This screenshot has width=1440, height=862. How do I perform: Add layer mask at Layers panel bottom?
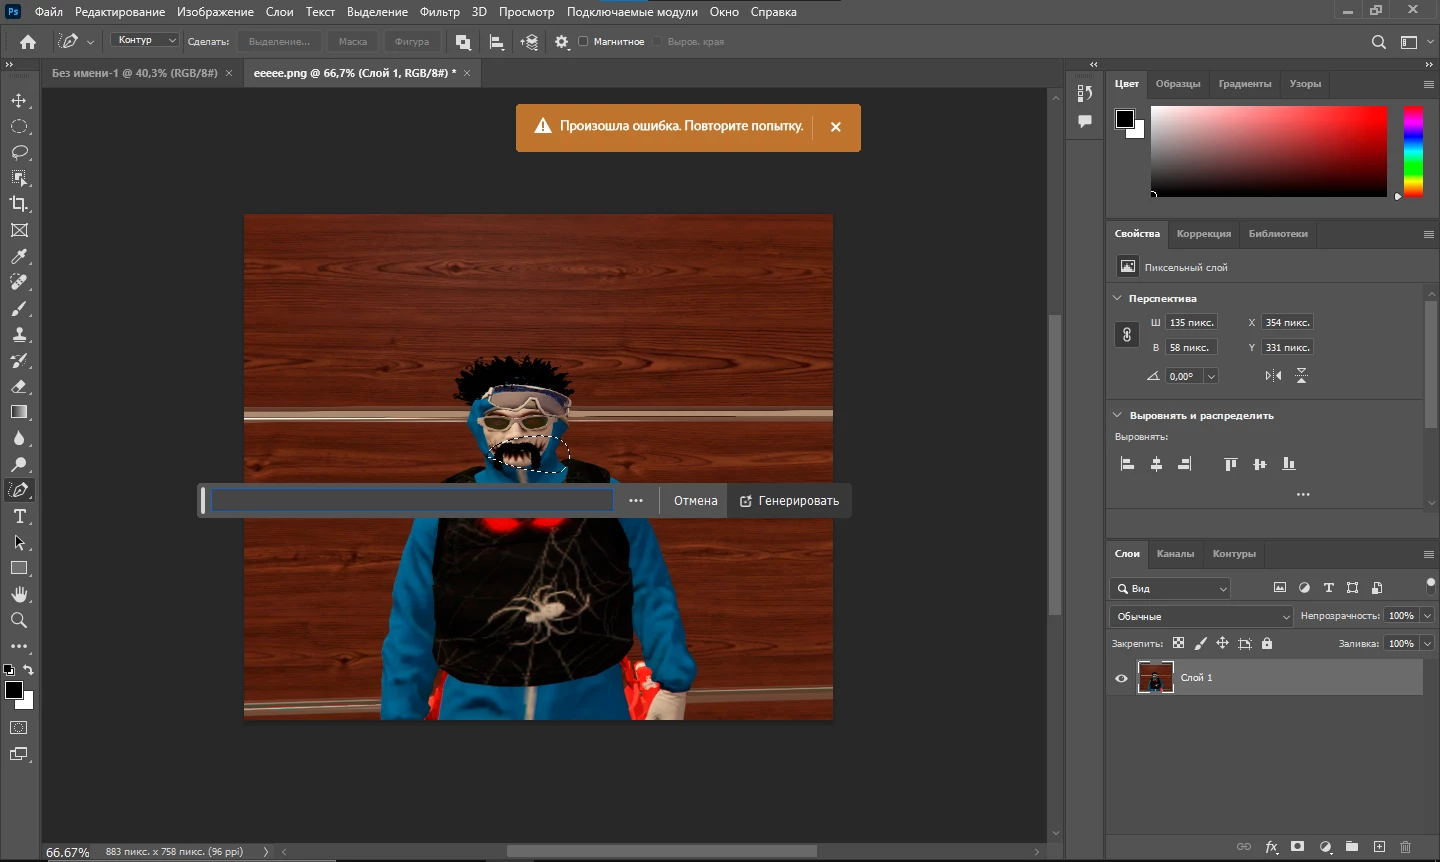[1298, 847]
